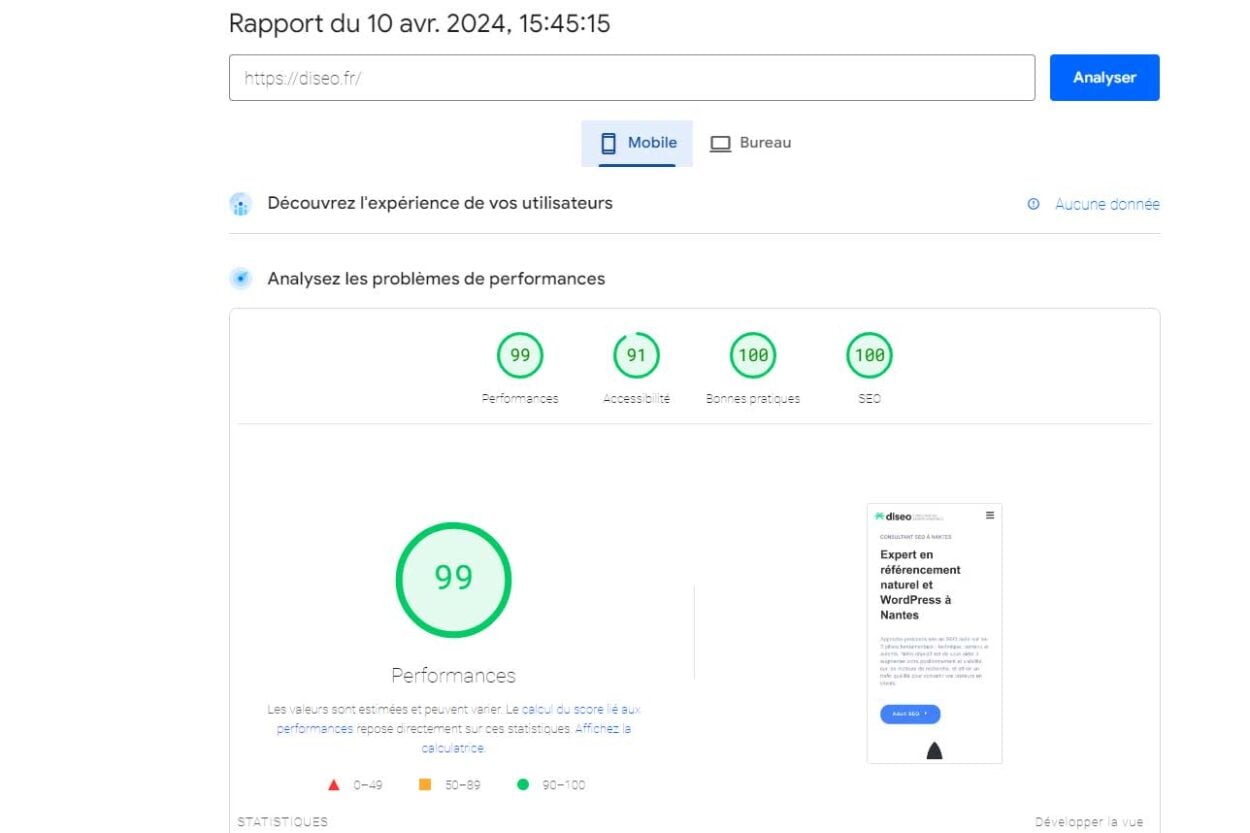
Task: Click the performance analysis section icon
Action: (x=240, y=279)
